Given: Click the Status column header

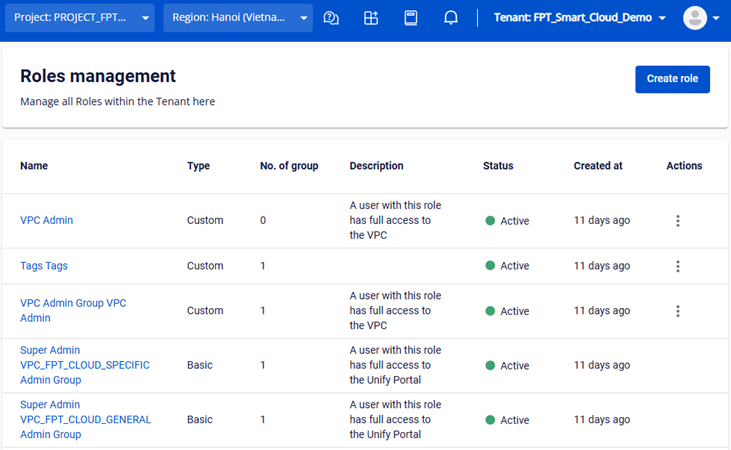Looking at the screenshot, I should click(498, 166).
